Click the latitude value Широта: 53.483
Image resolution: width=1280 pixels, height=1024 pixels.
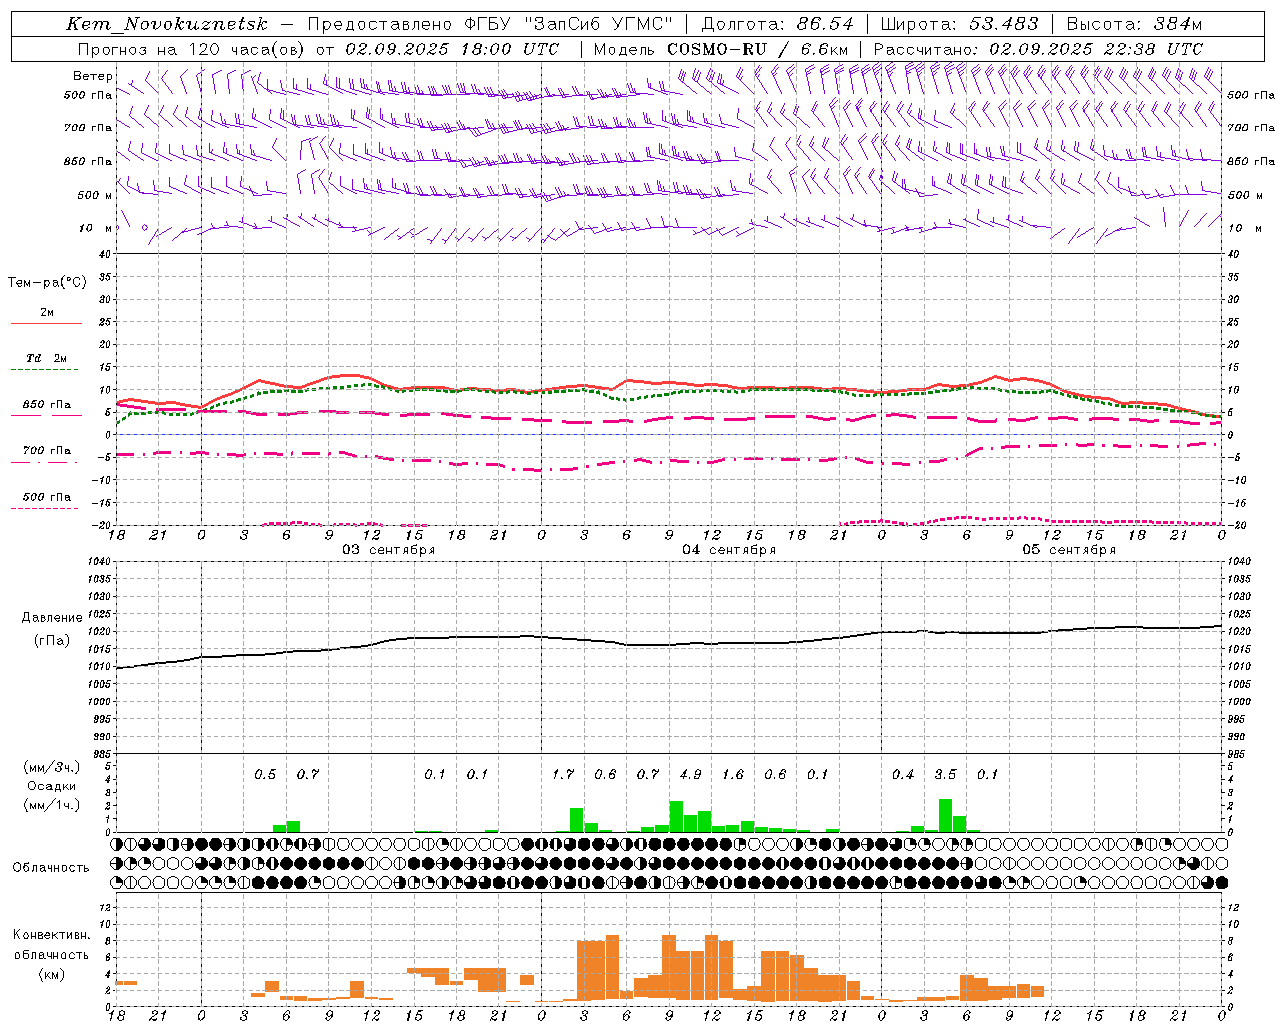click(x=959, y=24)
